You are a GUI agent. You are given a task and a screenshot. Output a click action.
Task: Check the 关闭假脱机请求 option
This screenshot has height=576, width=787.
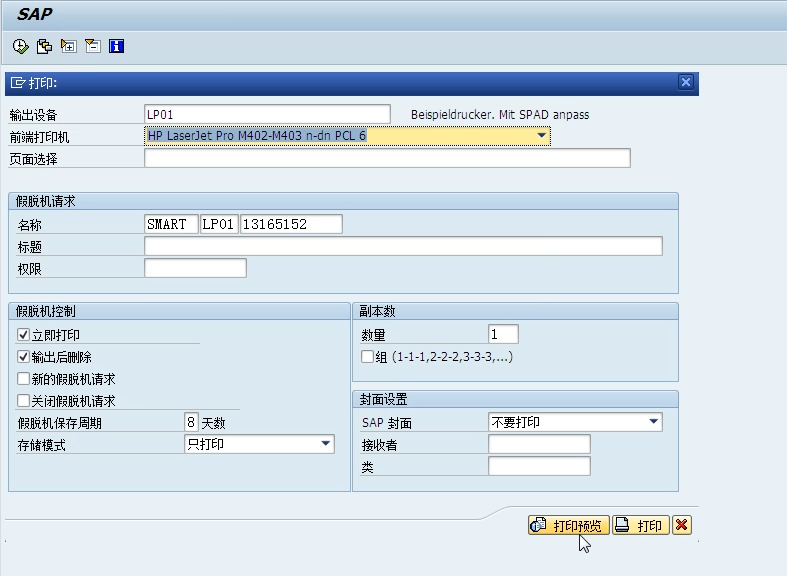pos(24,401)
